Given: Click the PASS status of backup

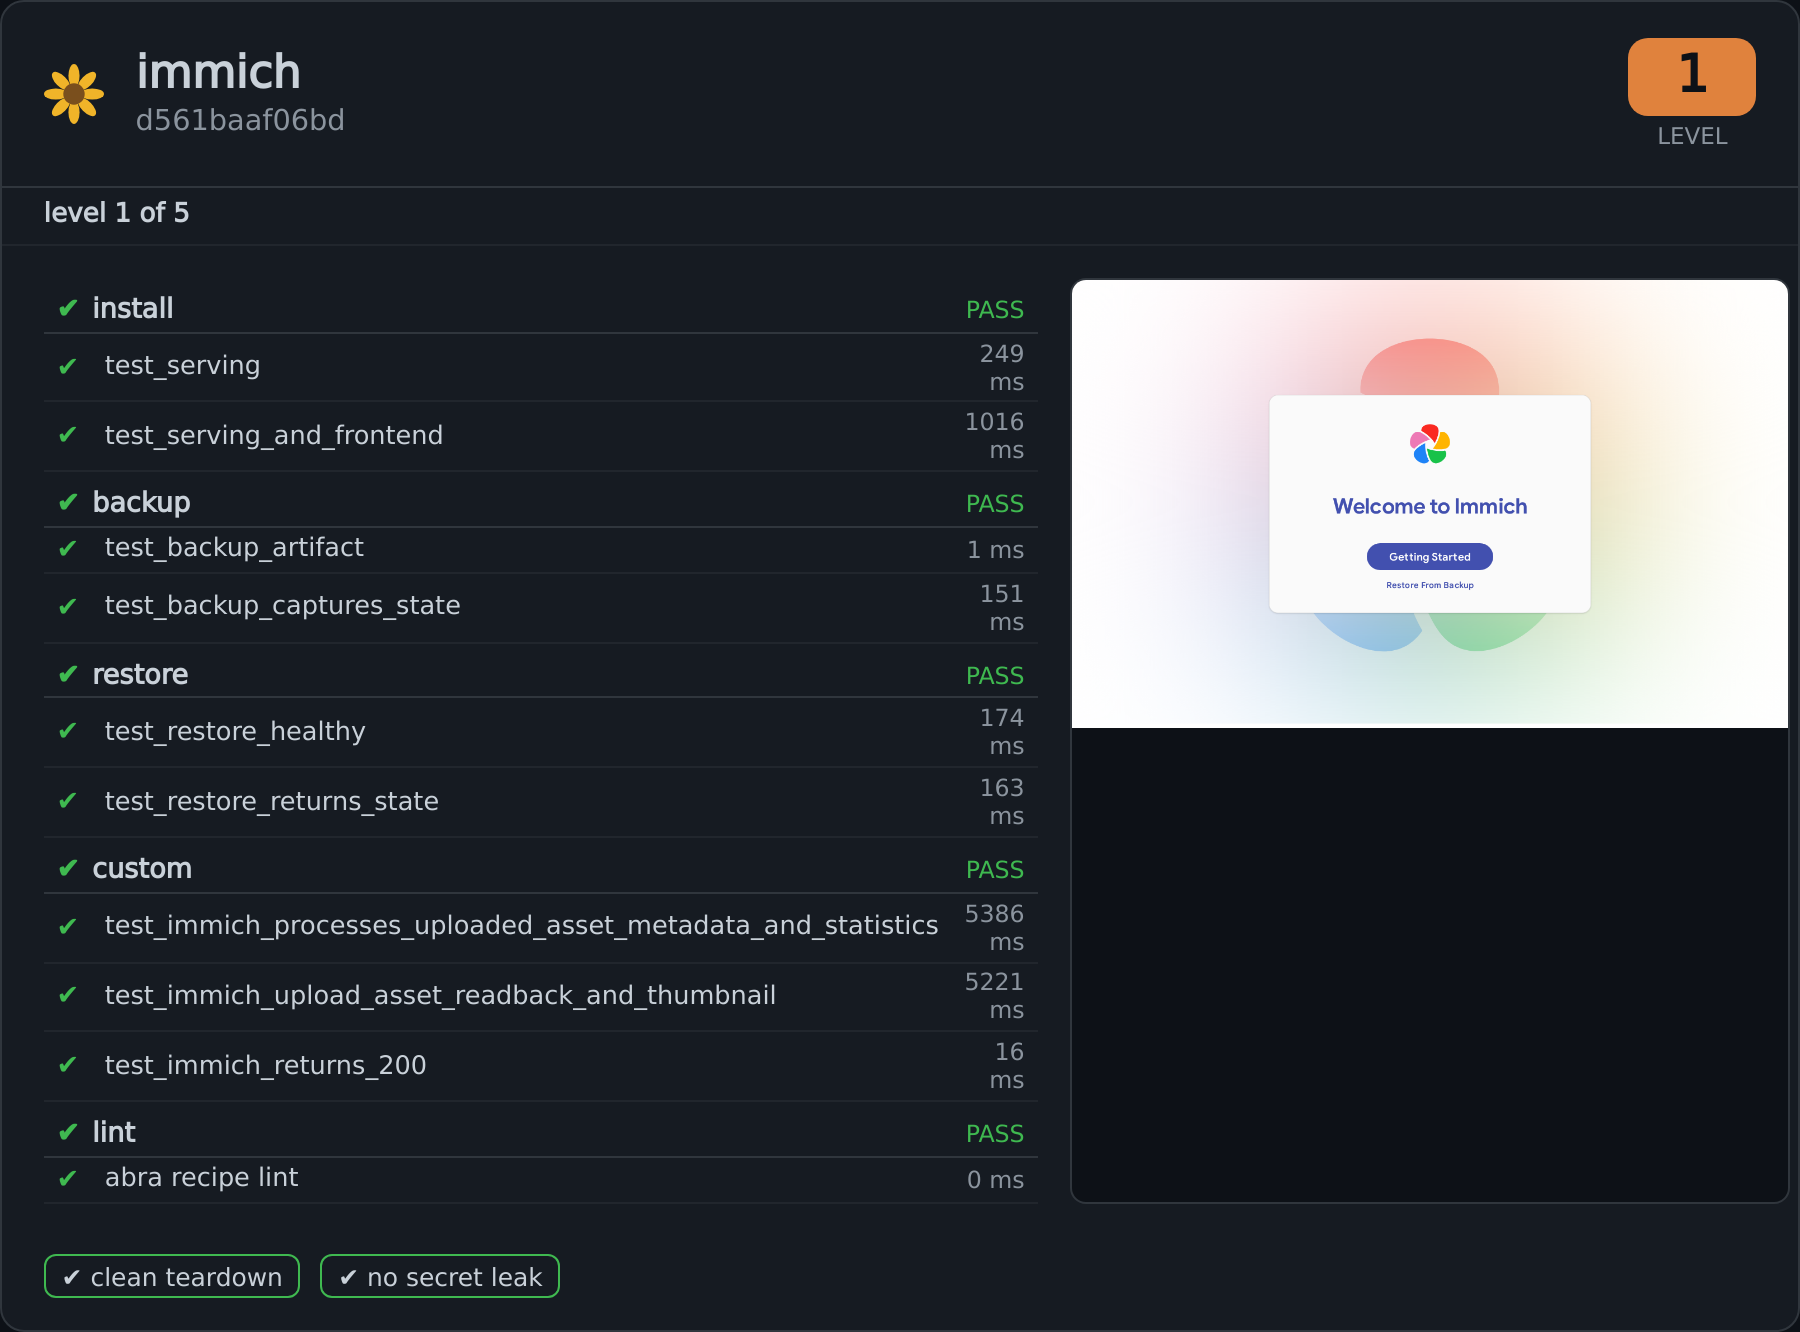Looking at the screenshot, I should pyautogui.click(x=995, y=504).
